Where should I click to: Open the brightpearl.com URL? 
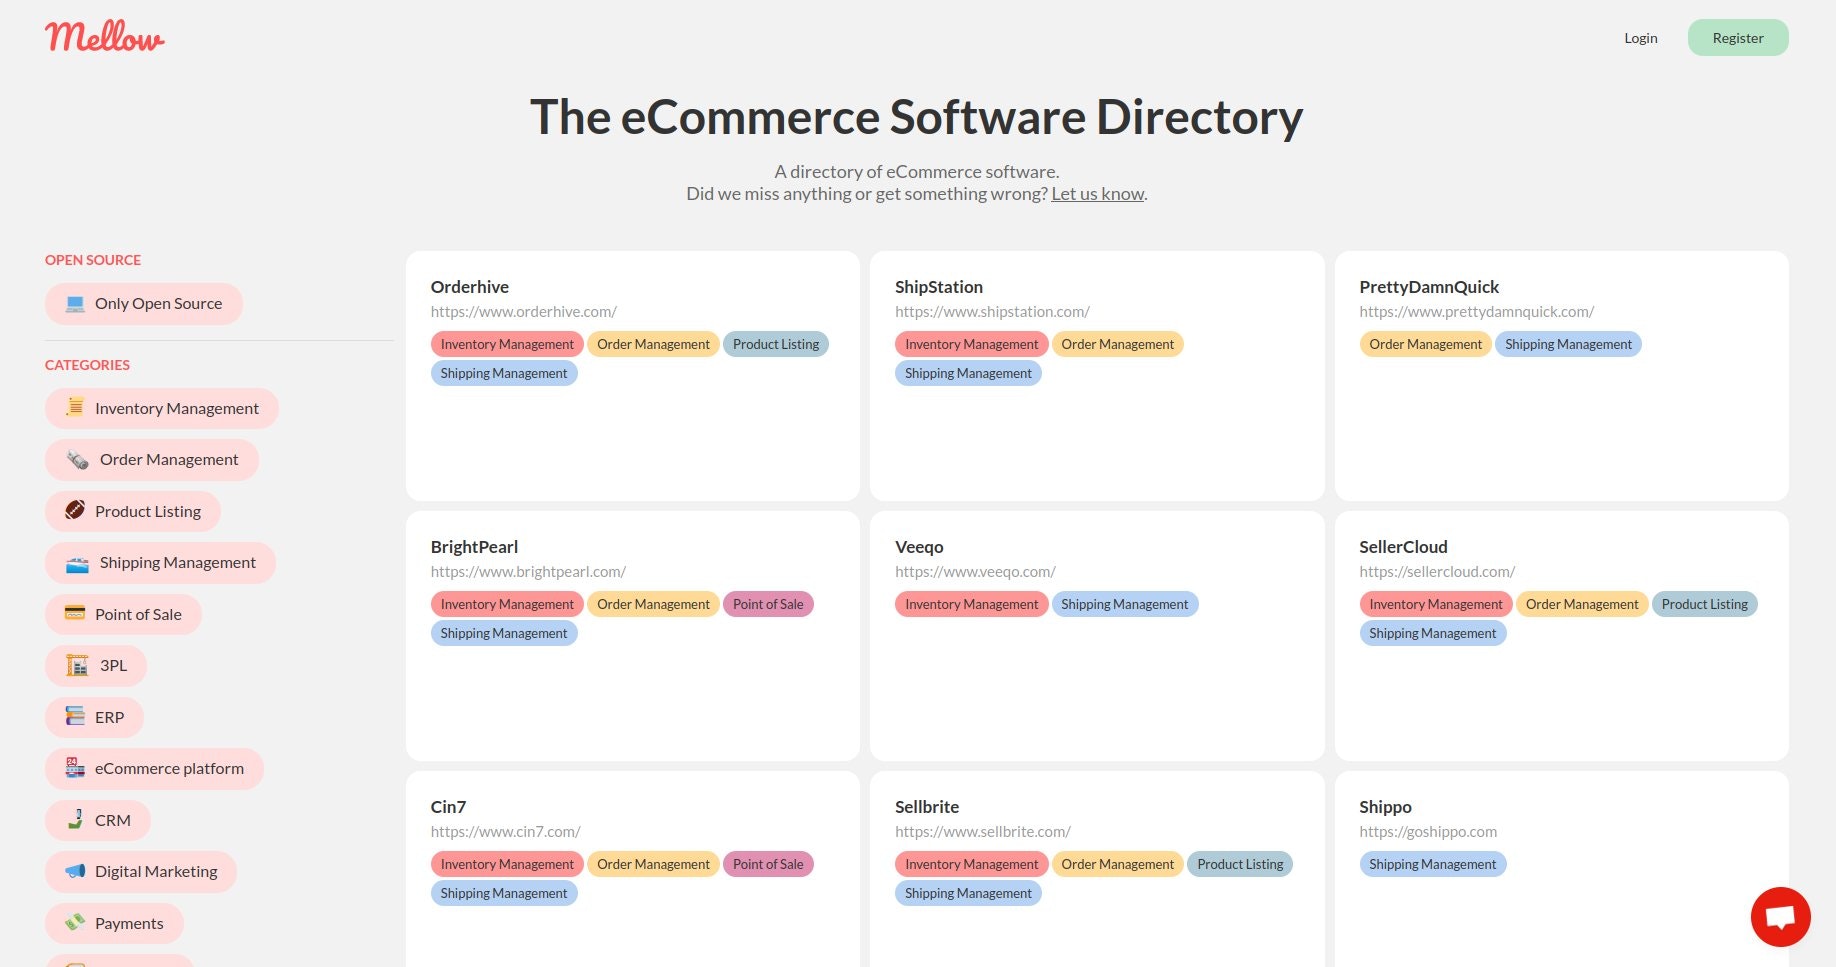click(528, 572)
